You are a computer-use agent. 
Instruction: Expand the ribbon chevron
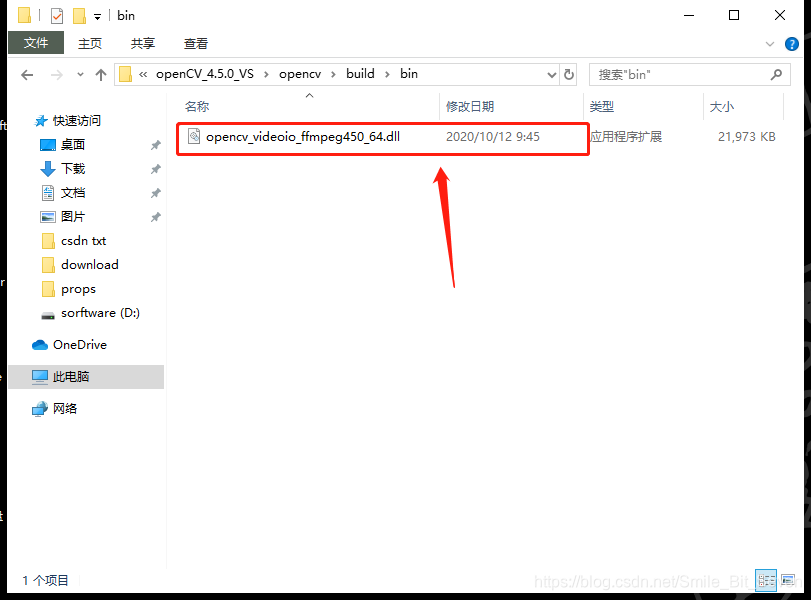coord(770,44)
